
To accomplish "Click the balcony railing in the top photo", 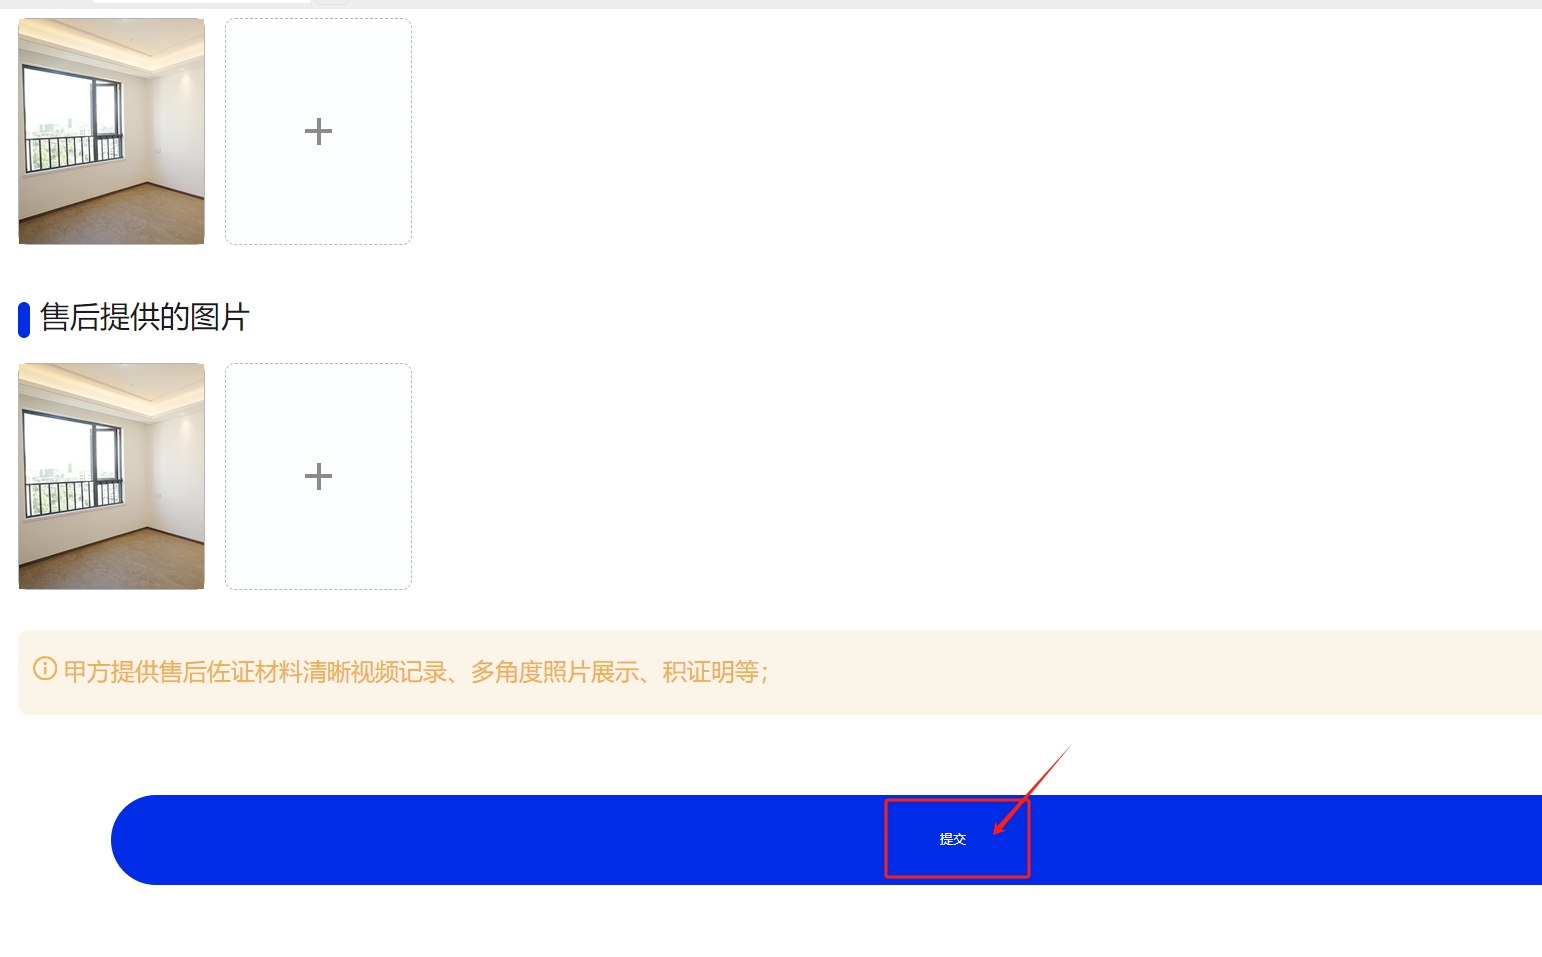I will point(72,152).
